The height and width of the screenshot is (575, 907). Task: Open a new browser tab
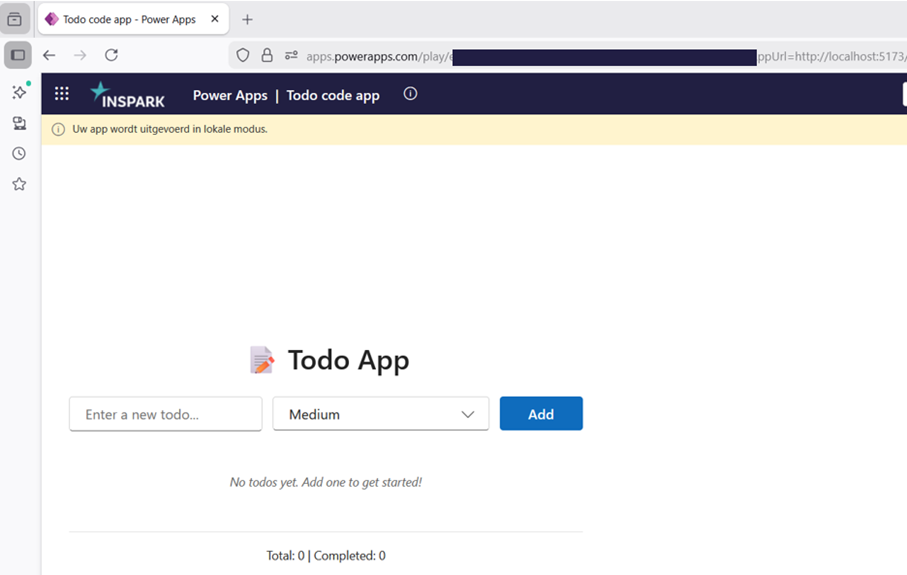[x=248, y=19]
